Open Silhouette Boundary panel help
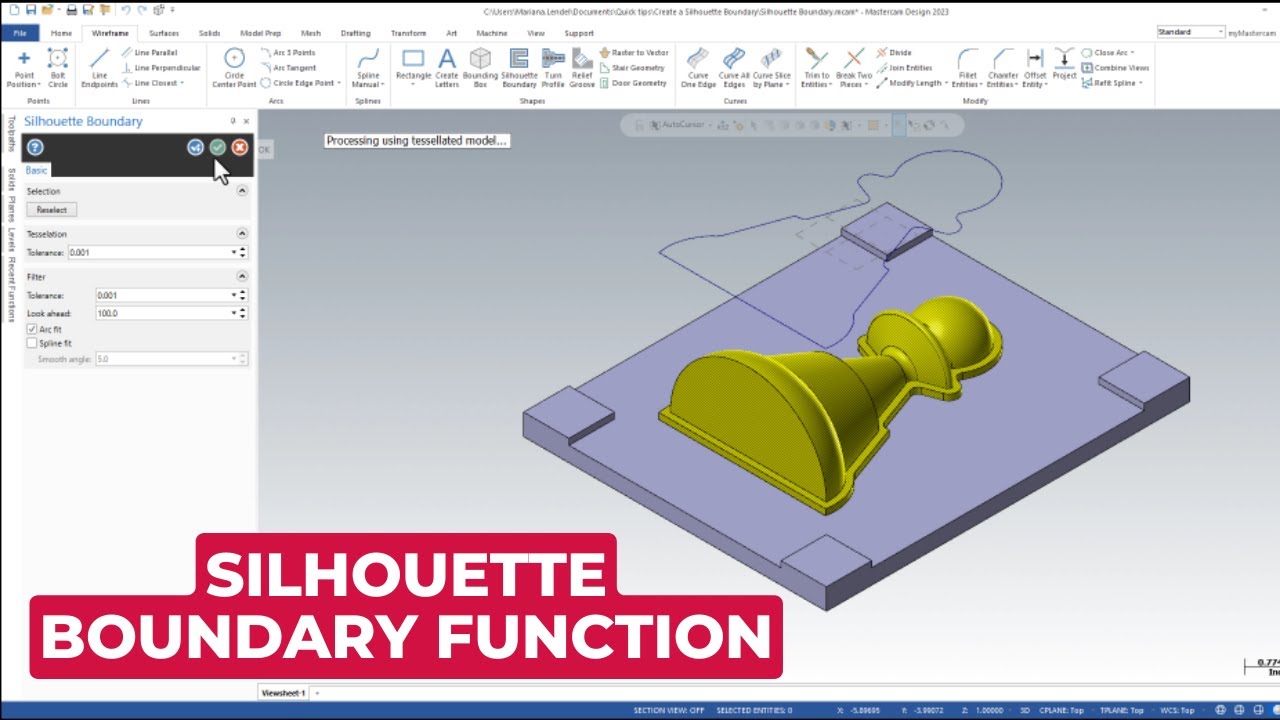This screenshot has height=720, width=1280. click(x=35, y=147)
